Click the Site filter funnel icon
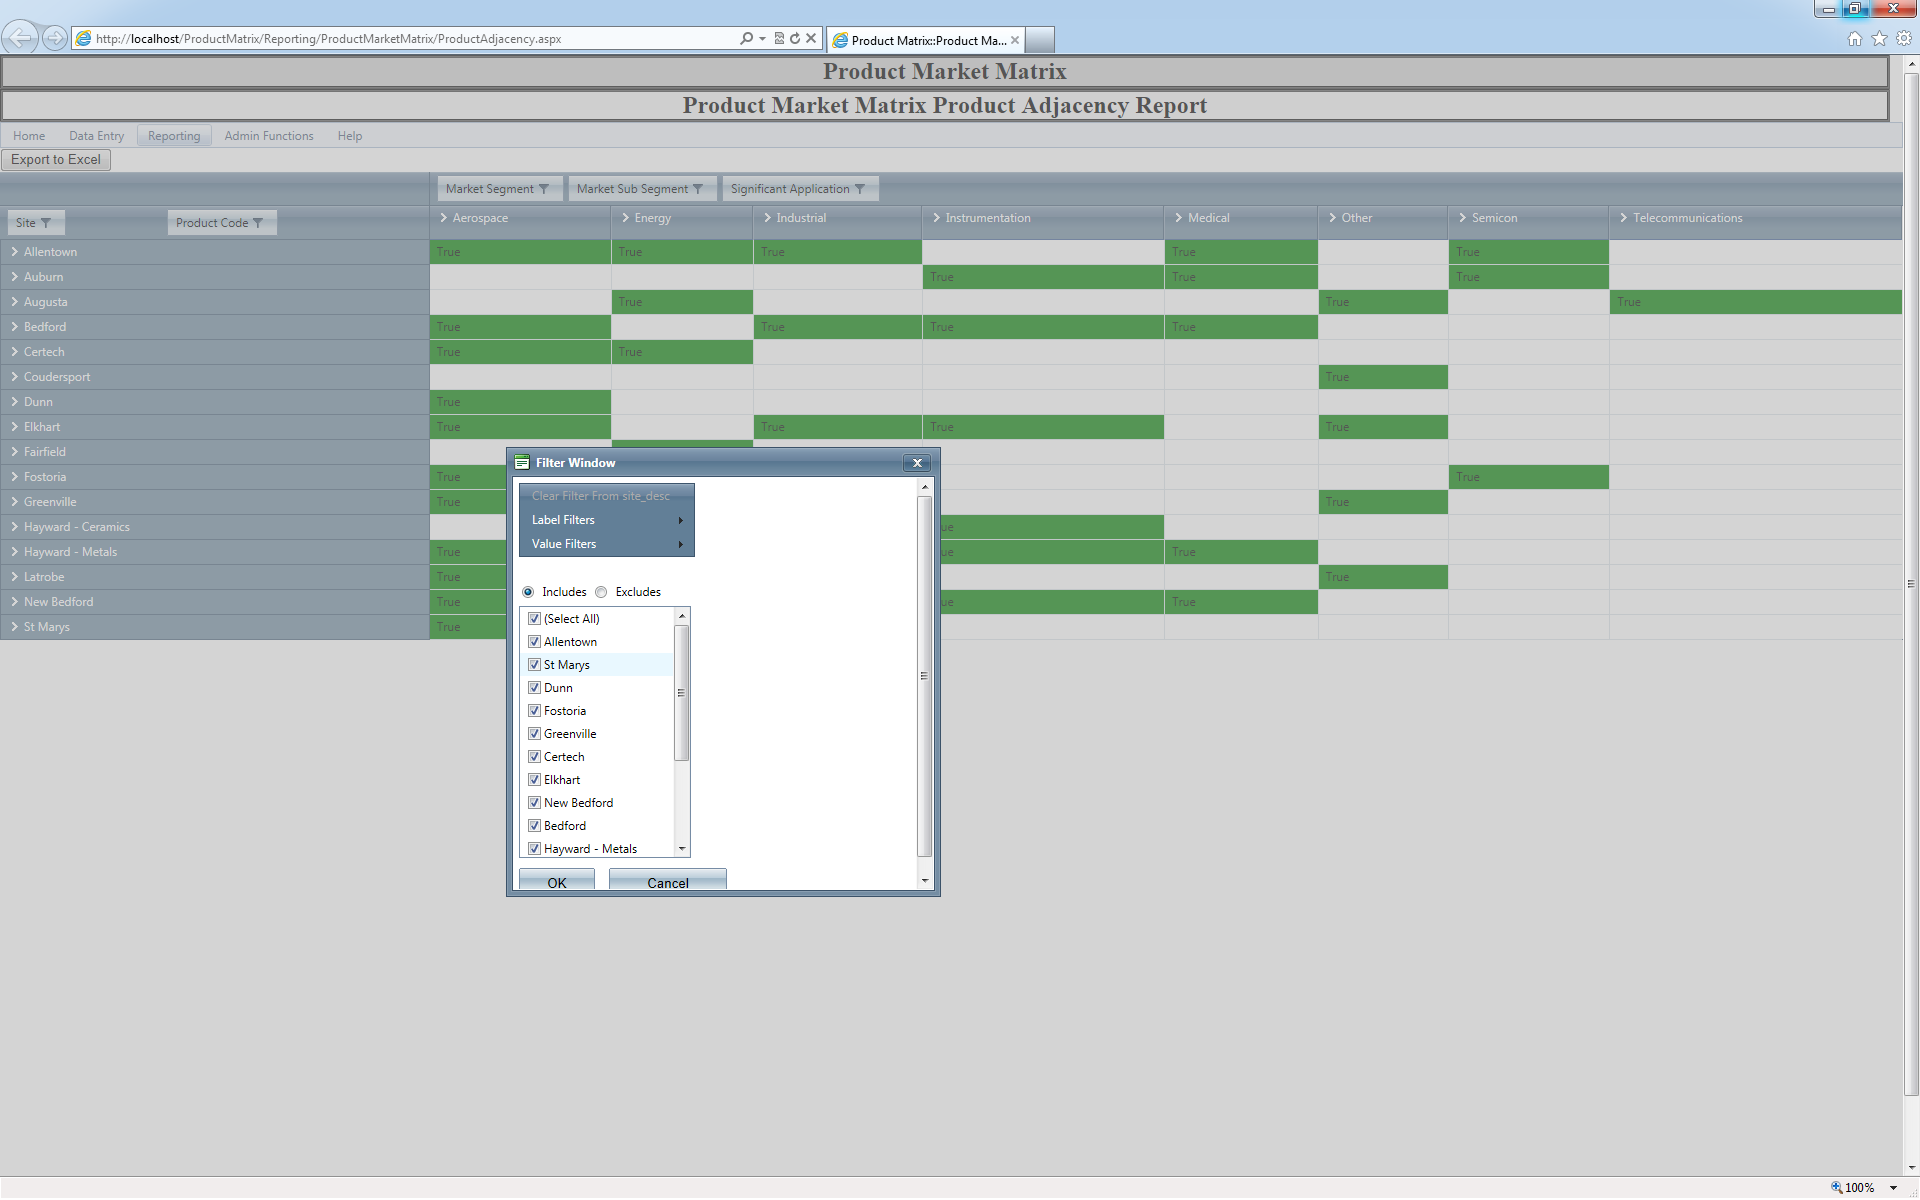The width and height of the screenshot is (1920, 1200). point(46,223)
